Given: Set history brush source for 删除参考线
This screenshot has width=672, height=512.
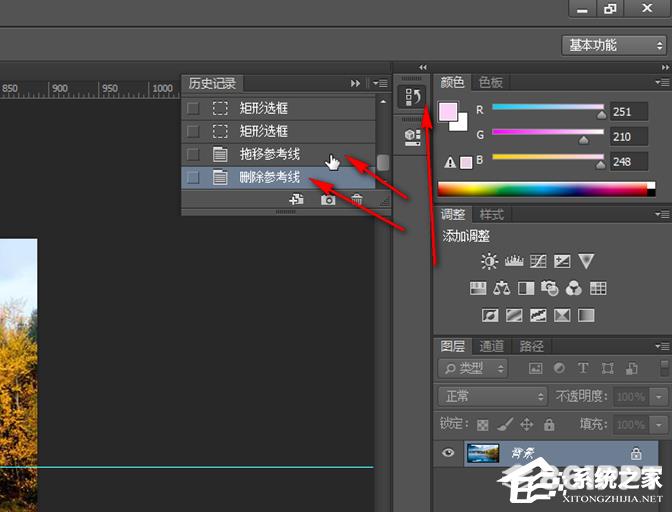Looking at the screenshot, I should (x=193, y=177).
